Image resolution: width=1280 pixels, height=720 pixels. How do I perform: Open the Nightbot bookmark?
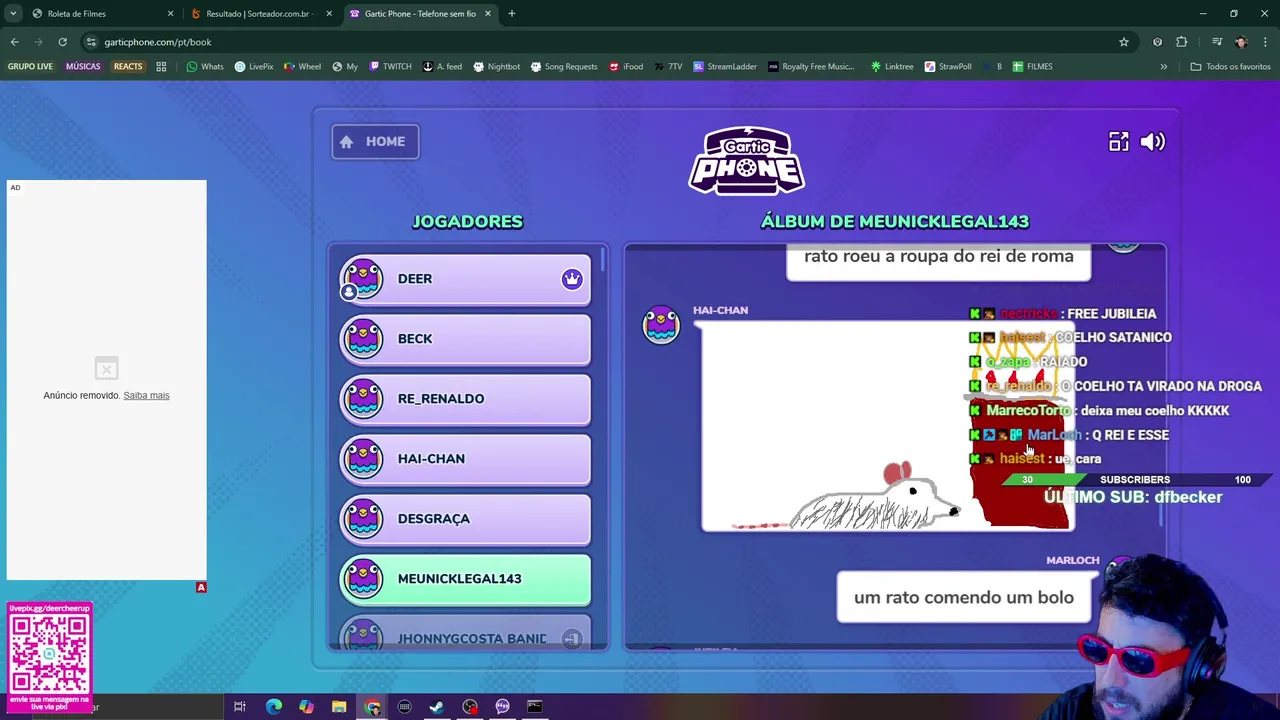[x=497, y=67]
